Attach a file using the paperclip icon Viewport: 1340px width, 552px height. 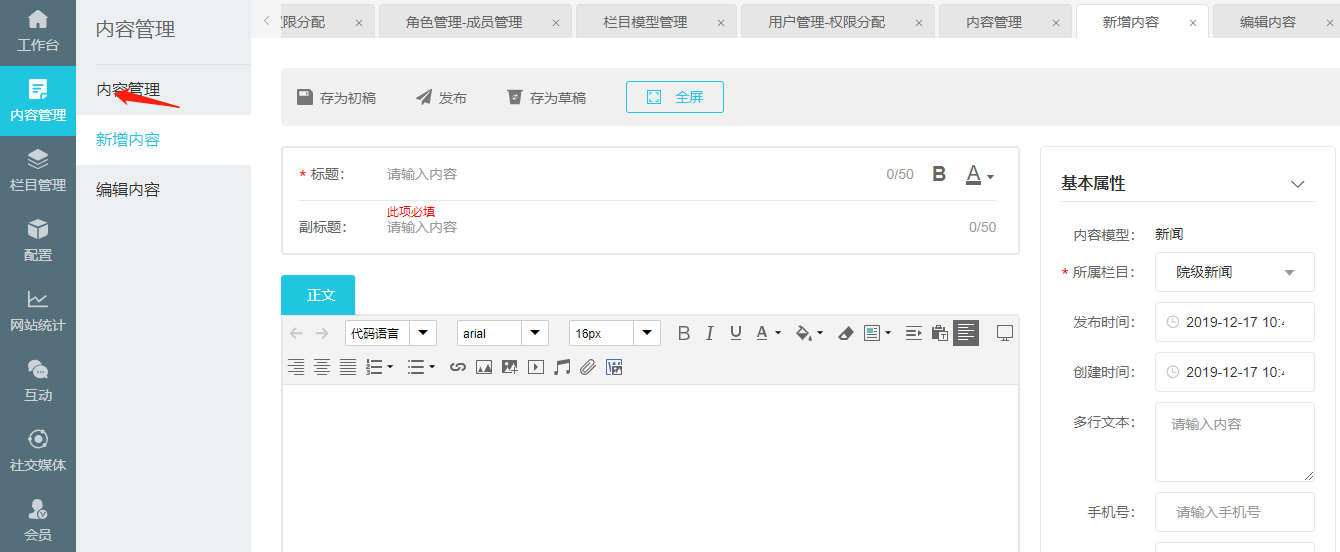pyautogui.click(x=588, y=367)
